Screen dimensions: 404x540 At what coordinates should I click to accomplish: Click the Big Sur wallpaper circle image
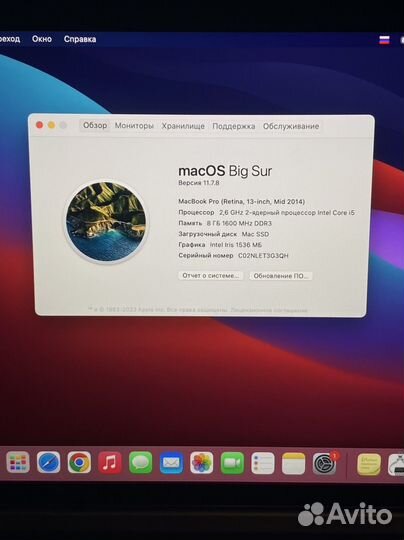tap(106, 222)
